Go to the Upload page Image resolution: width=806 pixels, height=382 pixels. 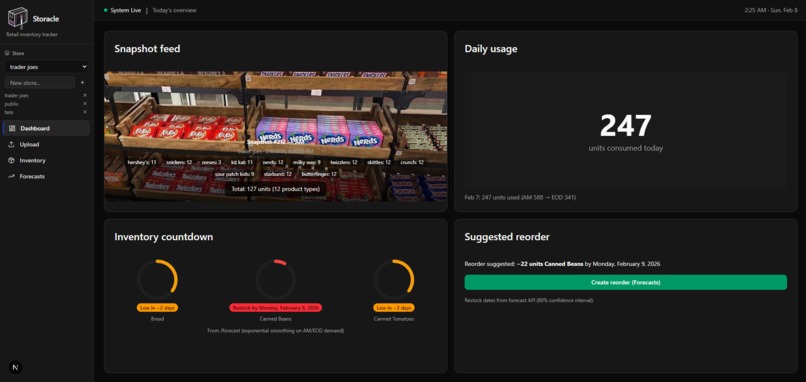click(47, 144)
